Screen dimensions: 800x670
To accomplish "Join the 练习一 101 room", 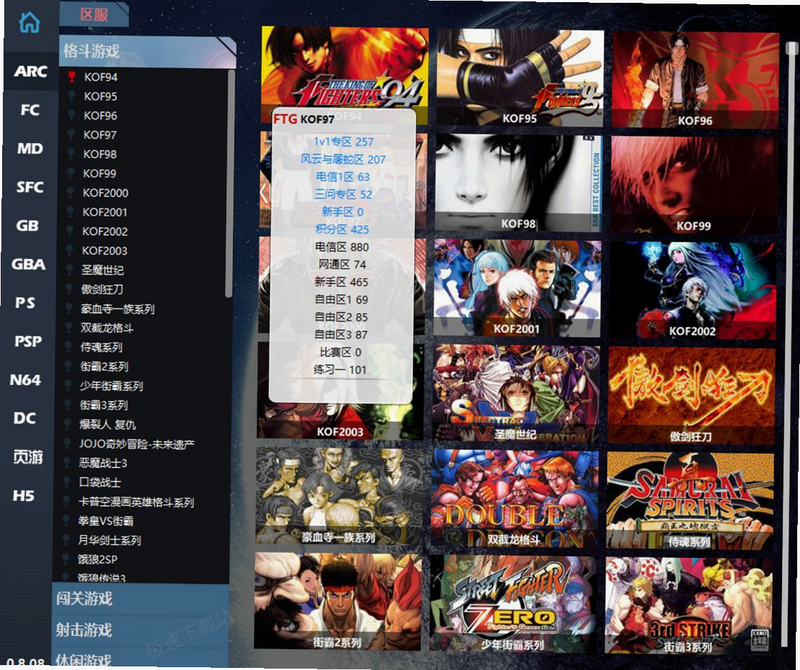I will pos(340,369).
